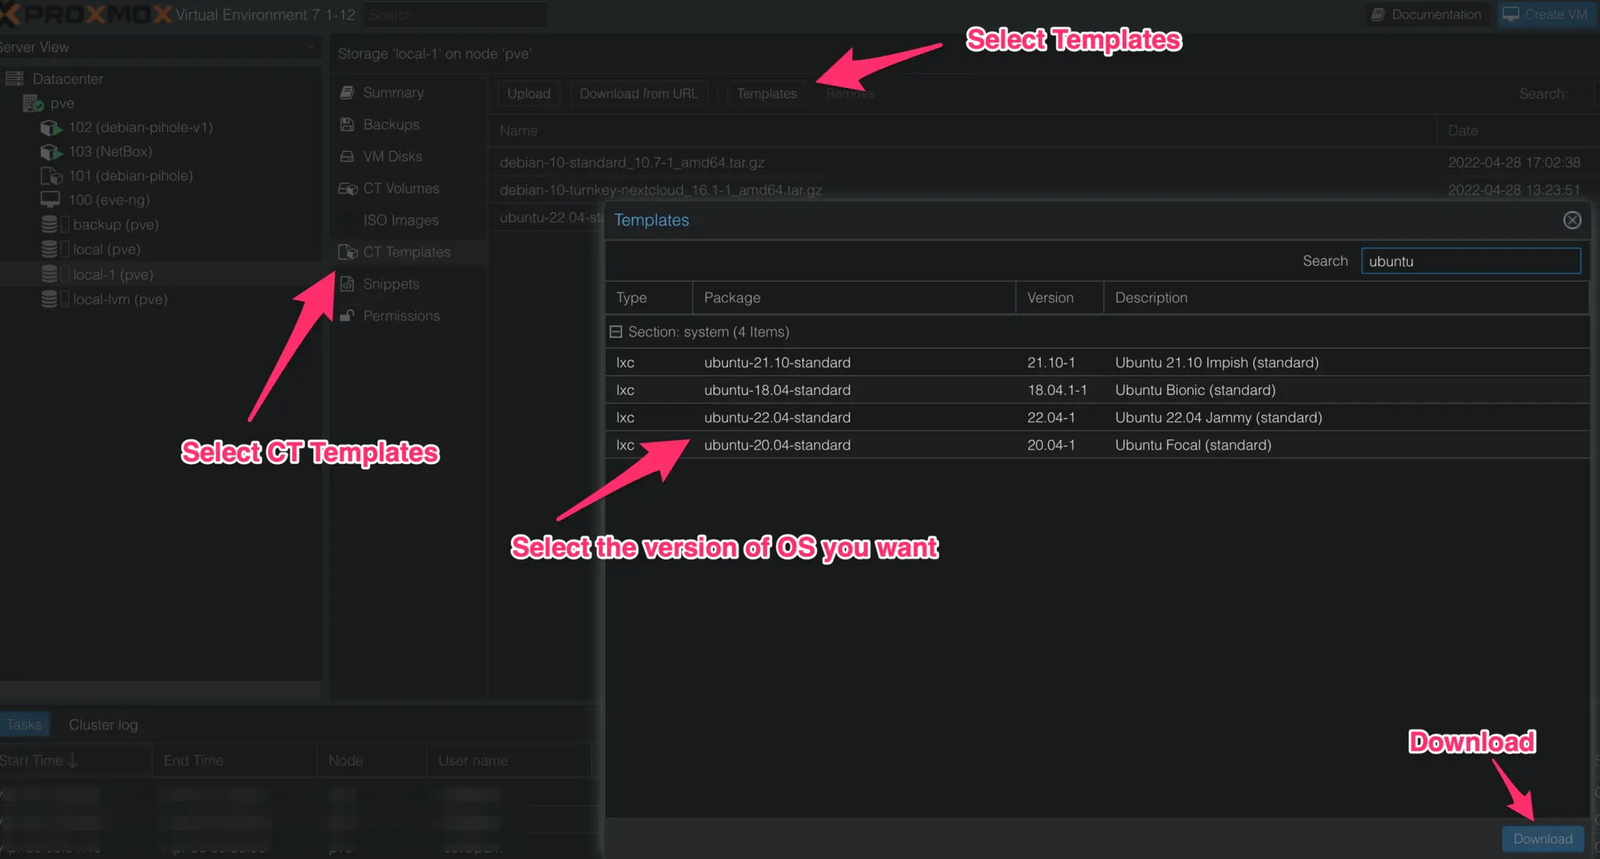Select the ubuntu-22.04-standard template row
Viewport: 1600px width, 859px height.
click(x=777, y=418)
